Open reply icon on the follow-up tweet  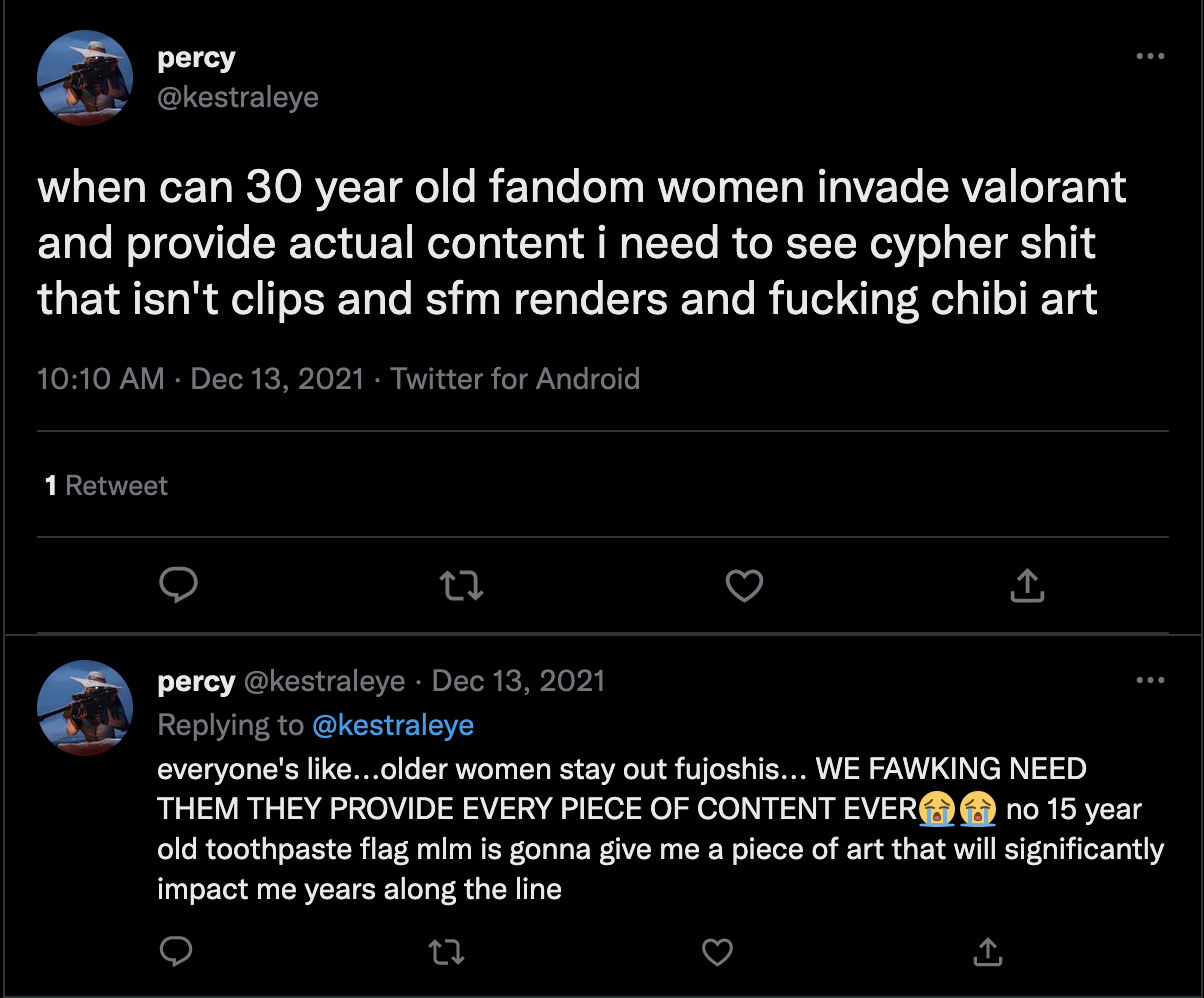pos(177,951)
